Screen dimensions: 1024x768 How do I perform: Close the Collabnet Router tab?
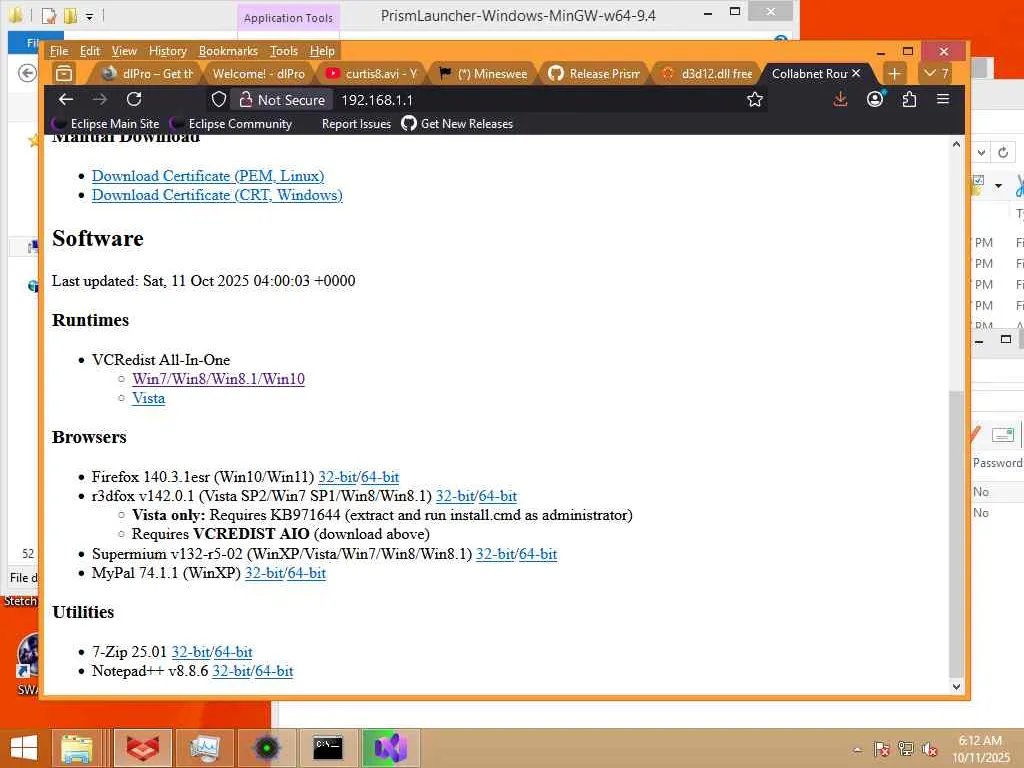(x=856, y=73)
